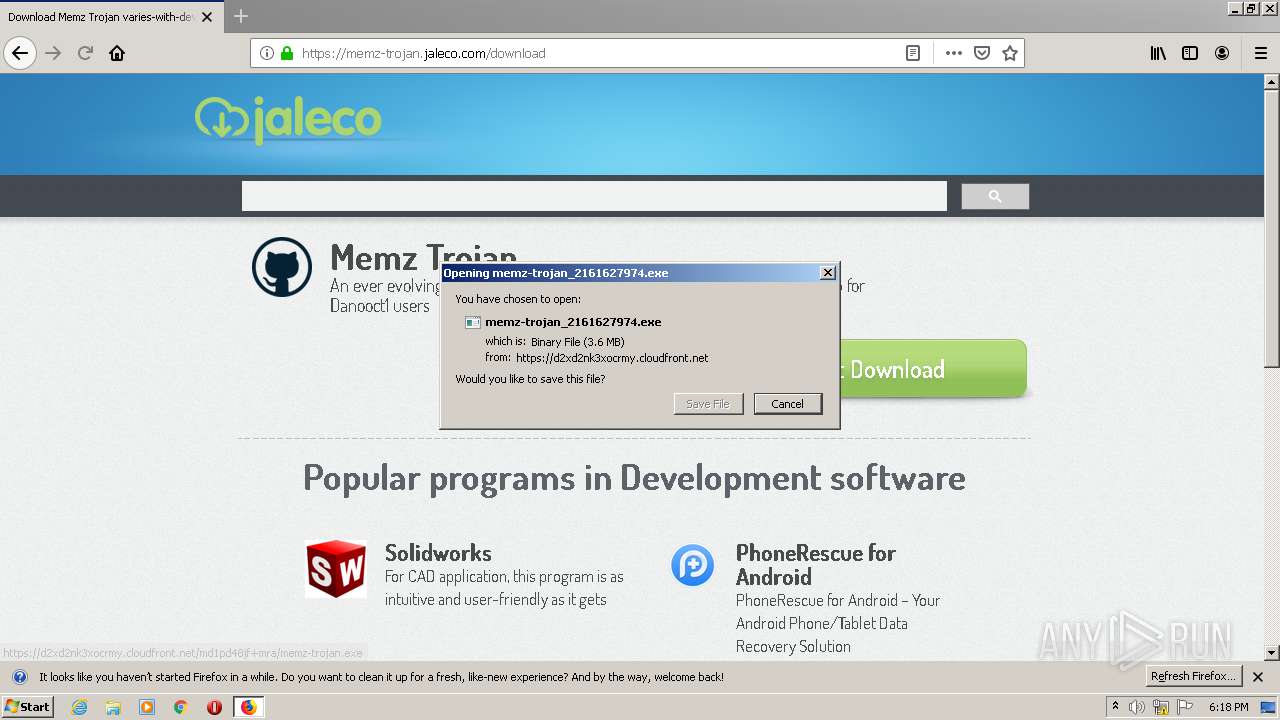
Task: Launch Internet Explorer from taskbar
Action: (80, 707)
